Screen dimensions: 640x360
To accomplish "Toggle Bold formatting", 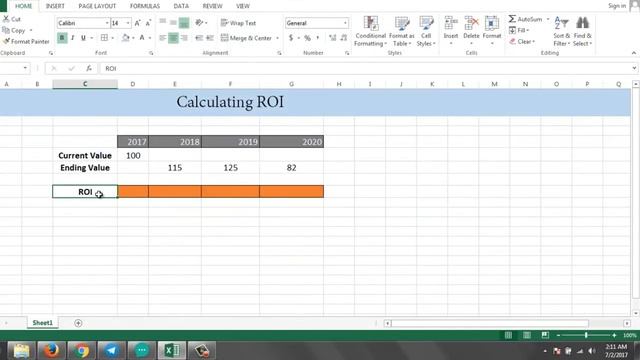I will coord(62,38).
